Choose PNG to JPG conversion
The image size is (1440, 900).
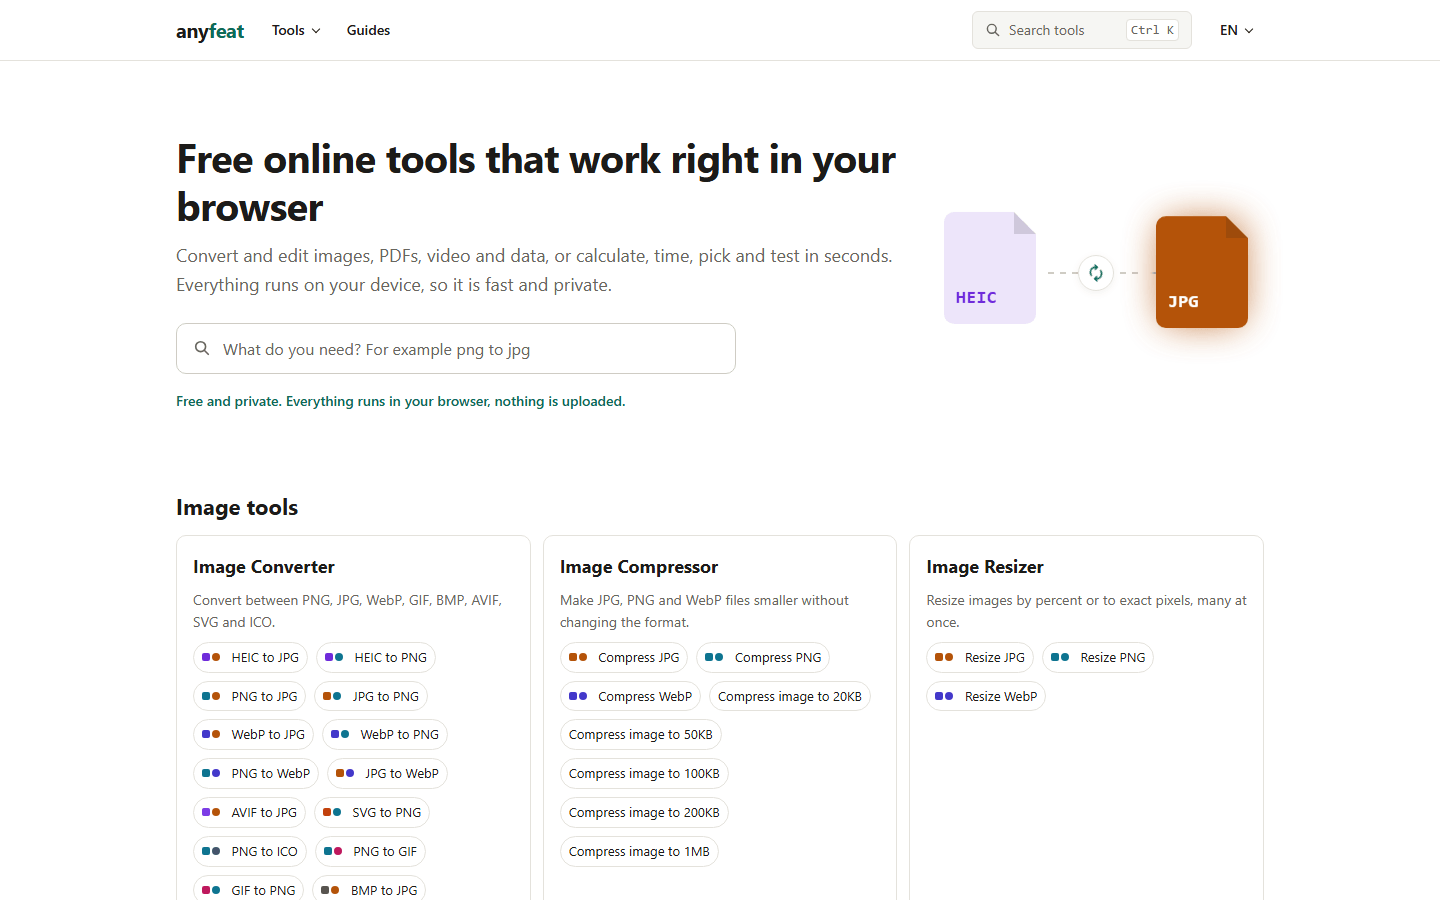click(x=250, y=696)
